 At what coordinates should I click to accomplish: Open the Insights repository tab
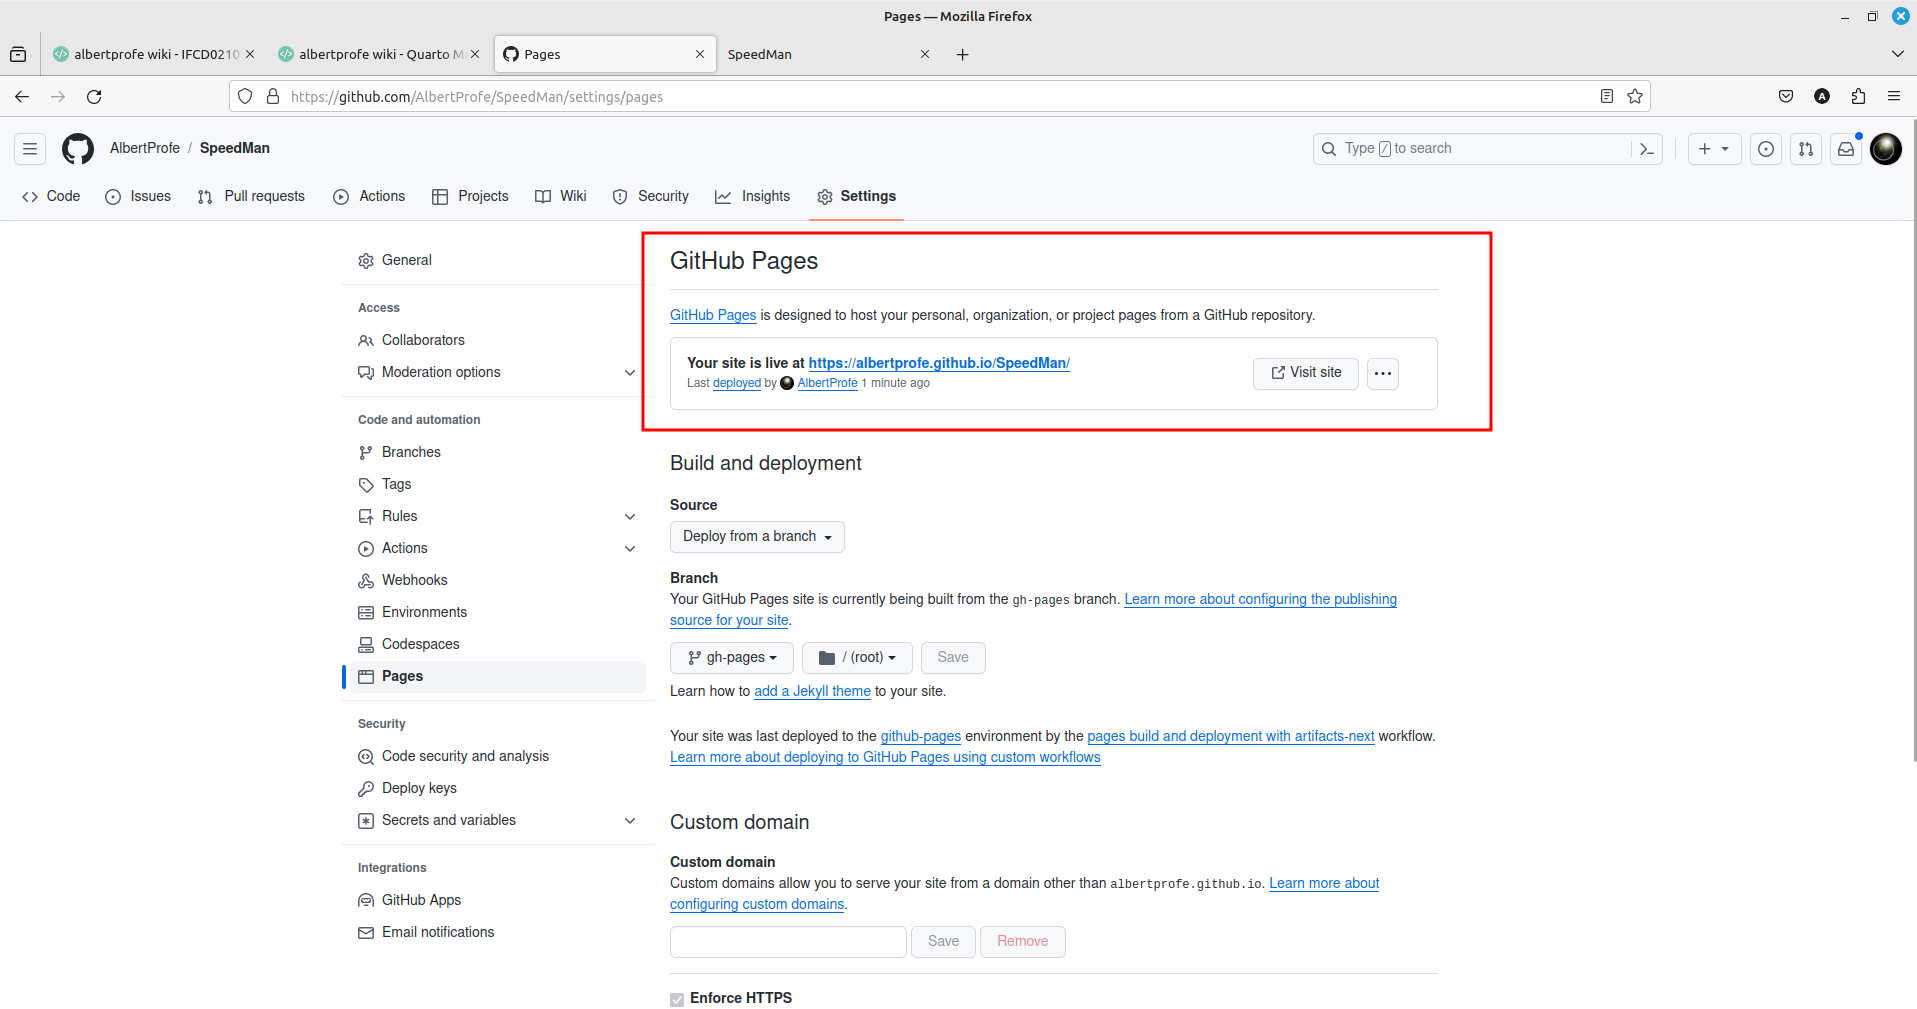(x=753, y=197)
